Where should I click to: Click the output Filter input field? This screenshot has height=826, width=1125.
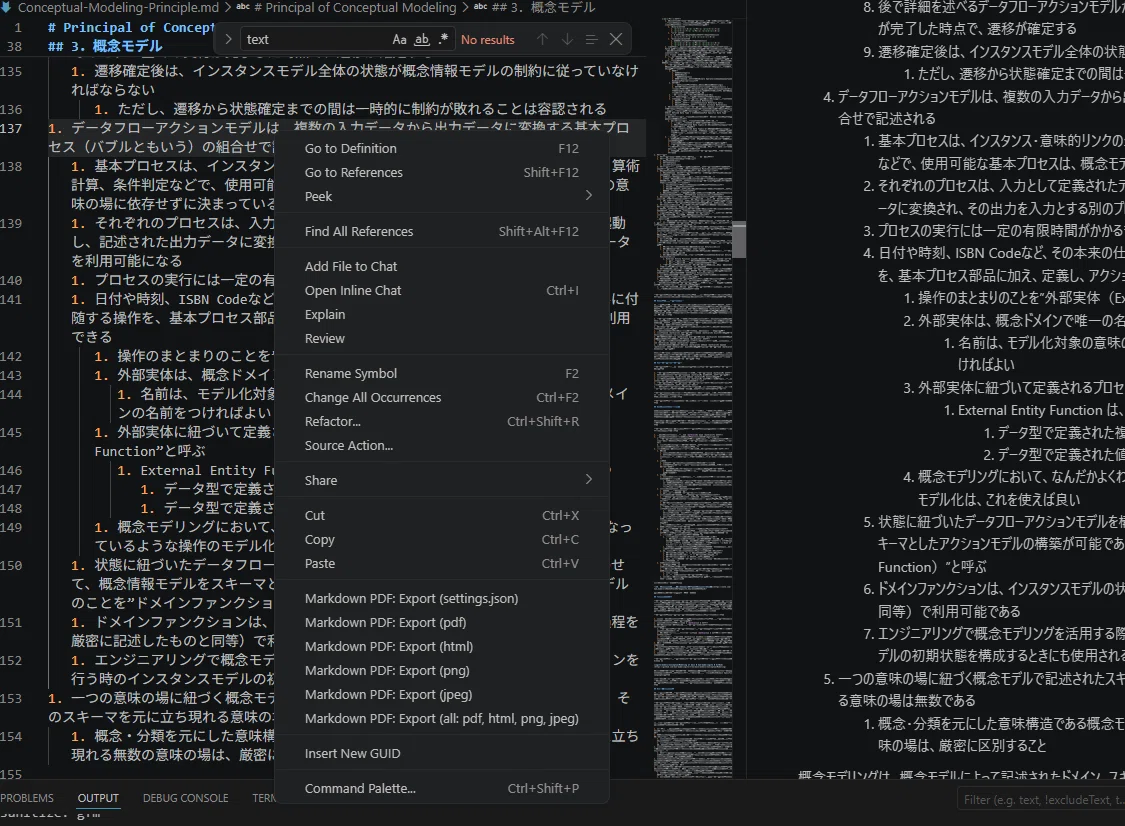pyautogui.click(x=1042, y=799)
